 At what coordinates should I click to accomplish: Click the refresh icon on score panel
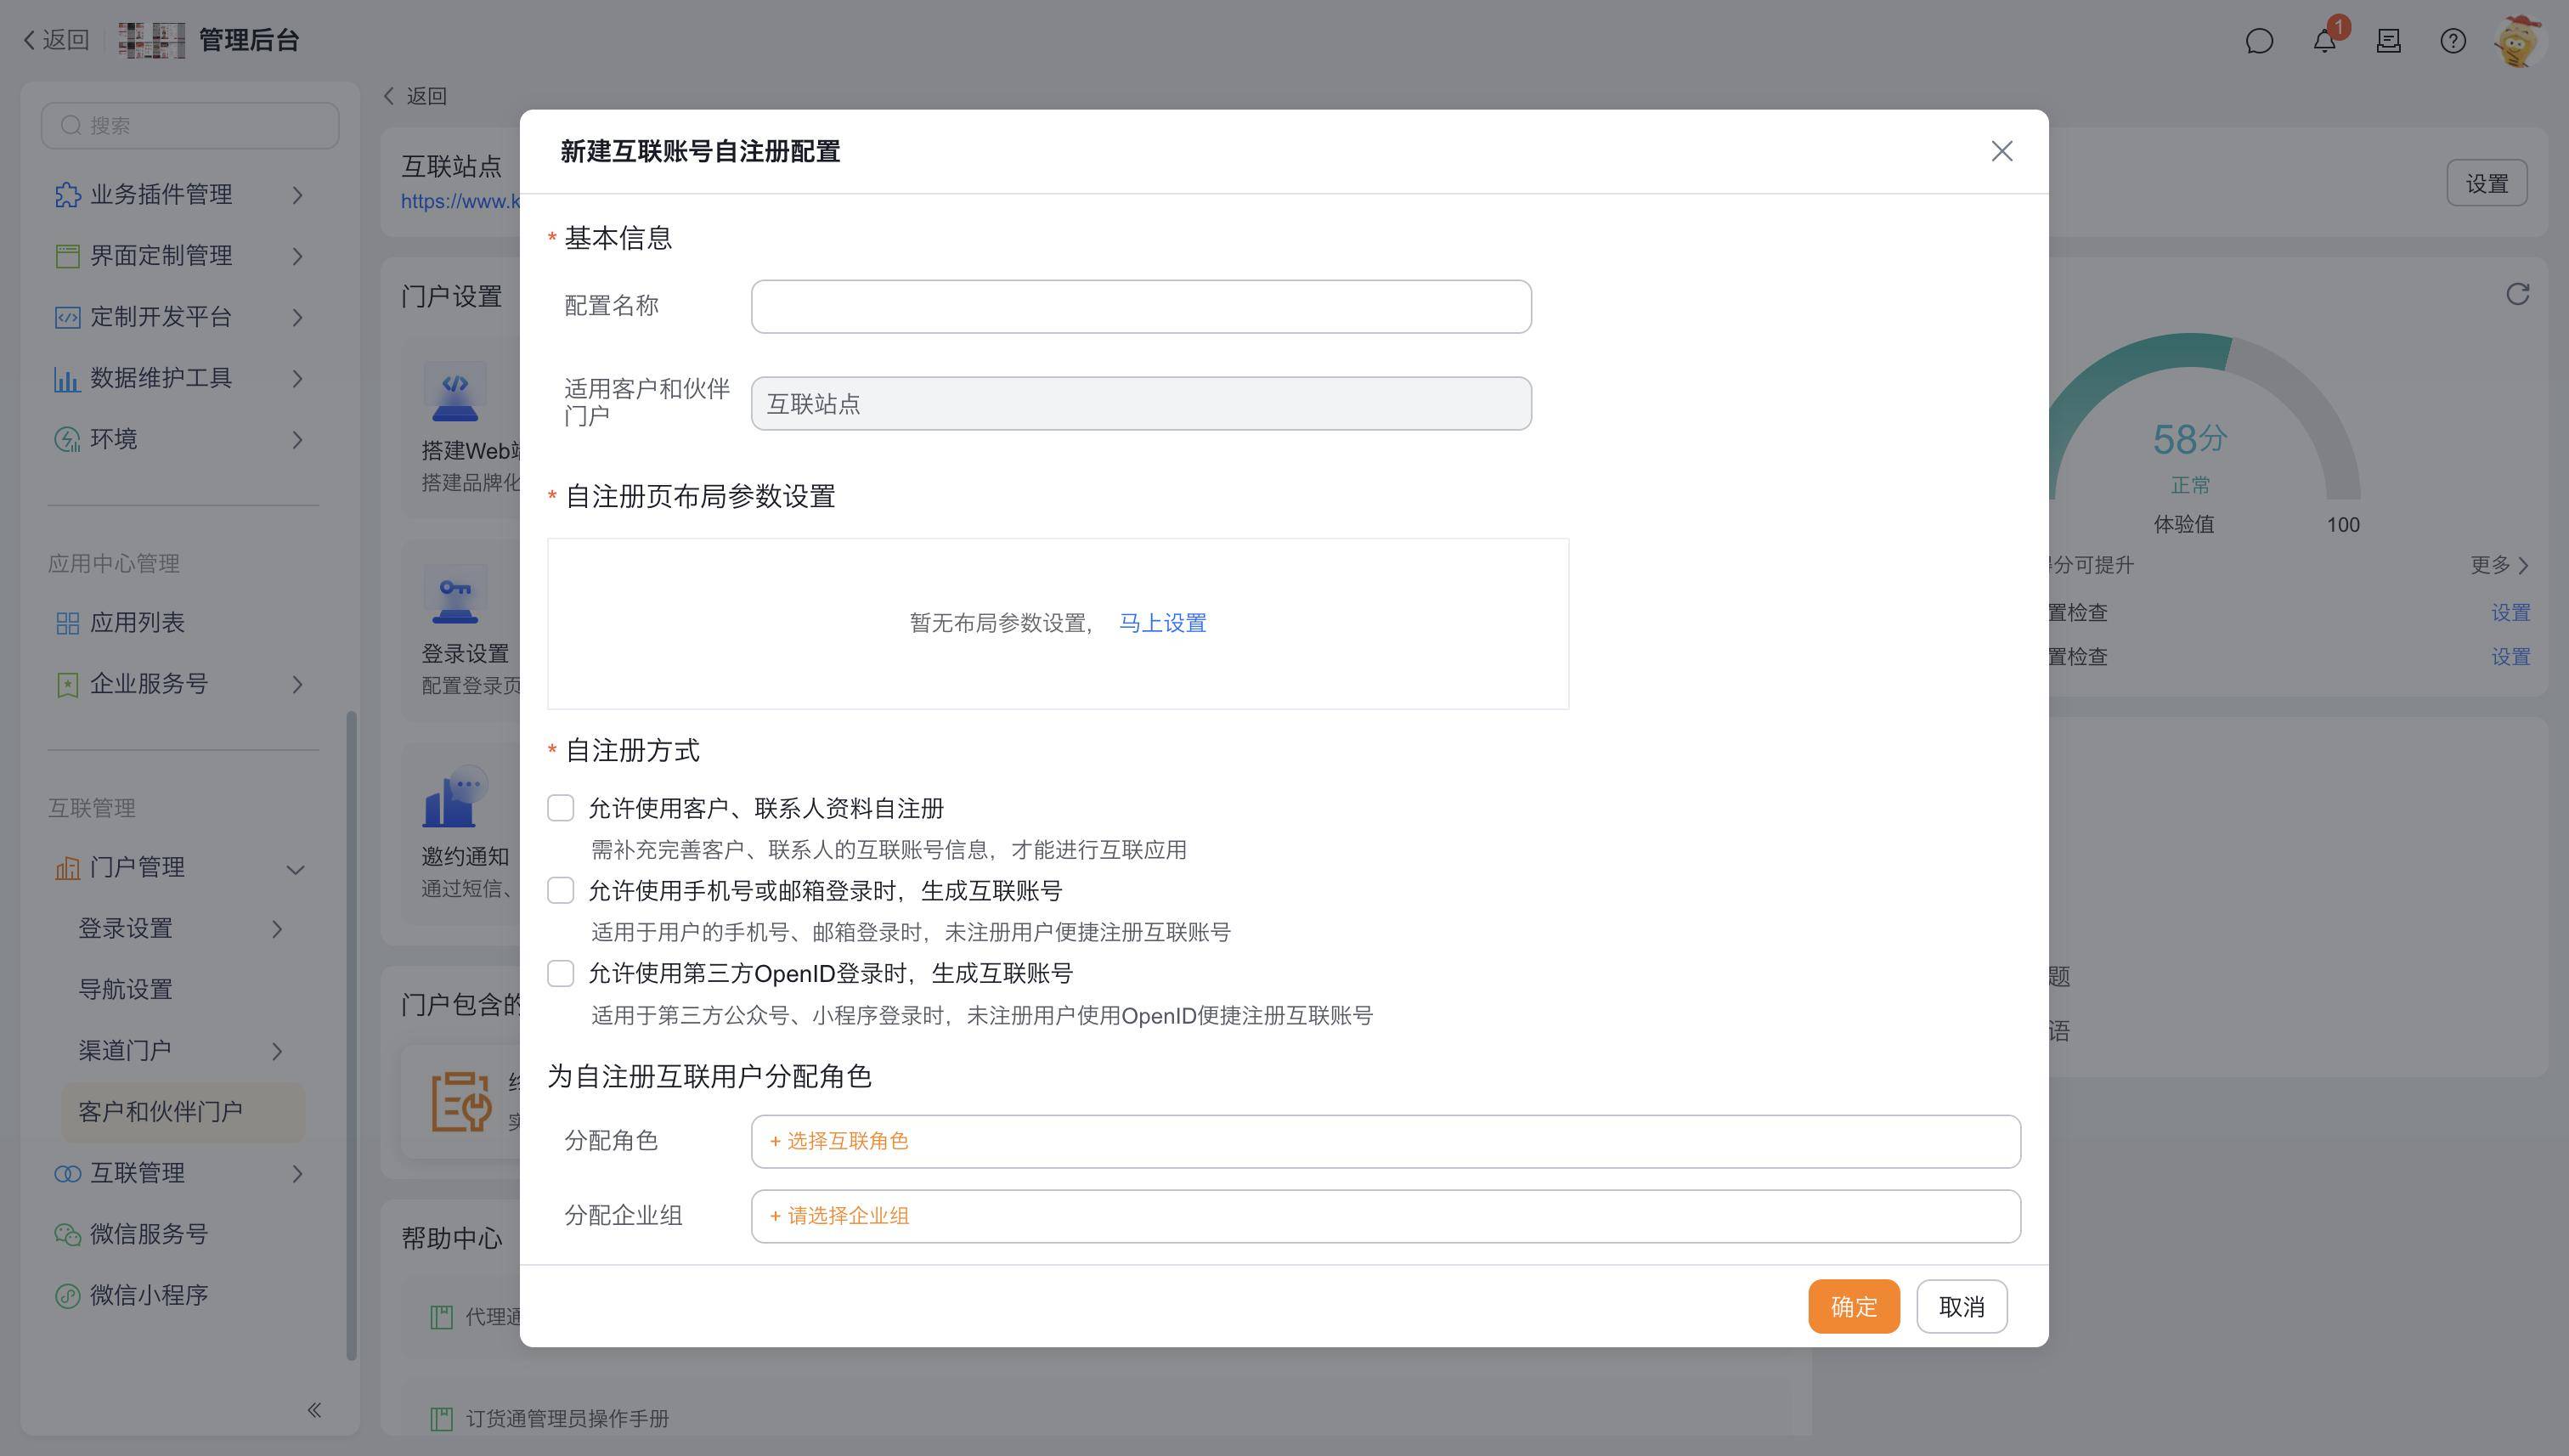[2517, 294]
